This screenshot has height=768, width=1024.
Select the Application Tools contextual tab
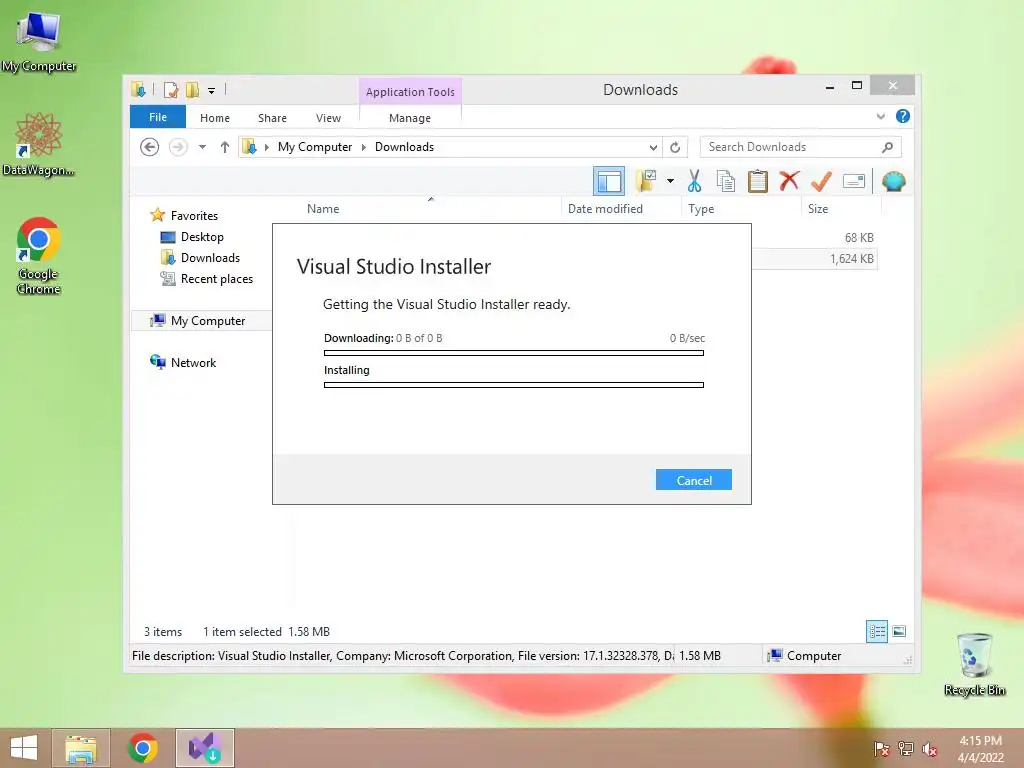pos(409,92)
